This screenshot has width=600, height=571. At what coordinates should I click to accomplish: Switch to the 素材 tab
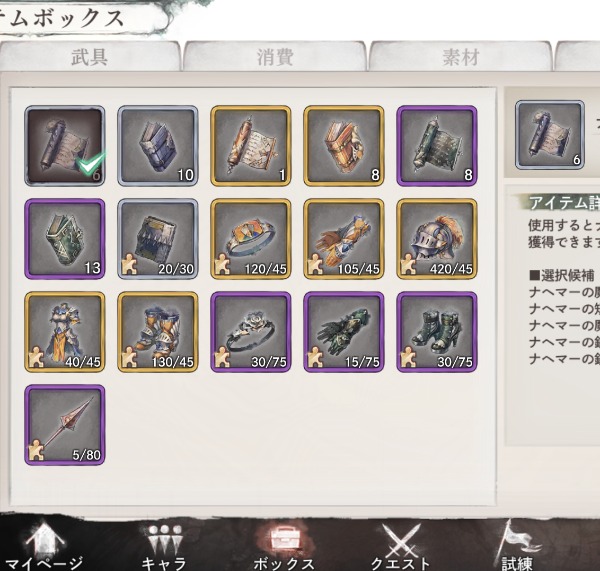pyautogui.click(x=460, y=57)
